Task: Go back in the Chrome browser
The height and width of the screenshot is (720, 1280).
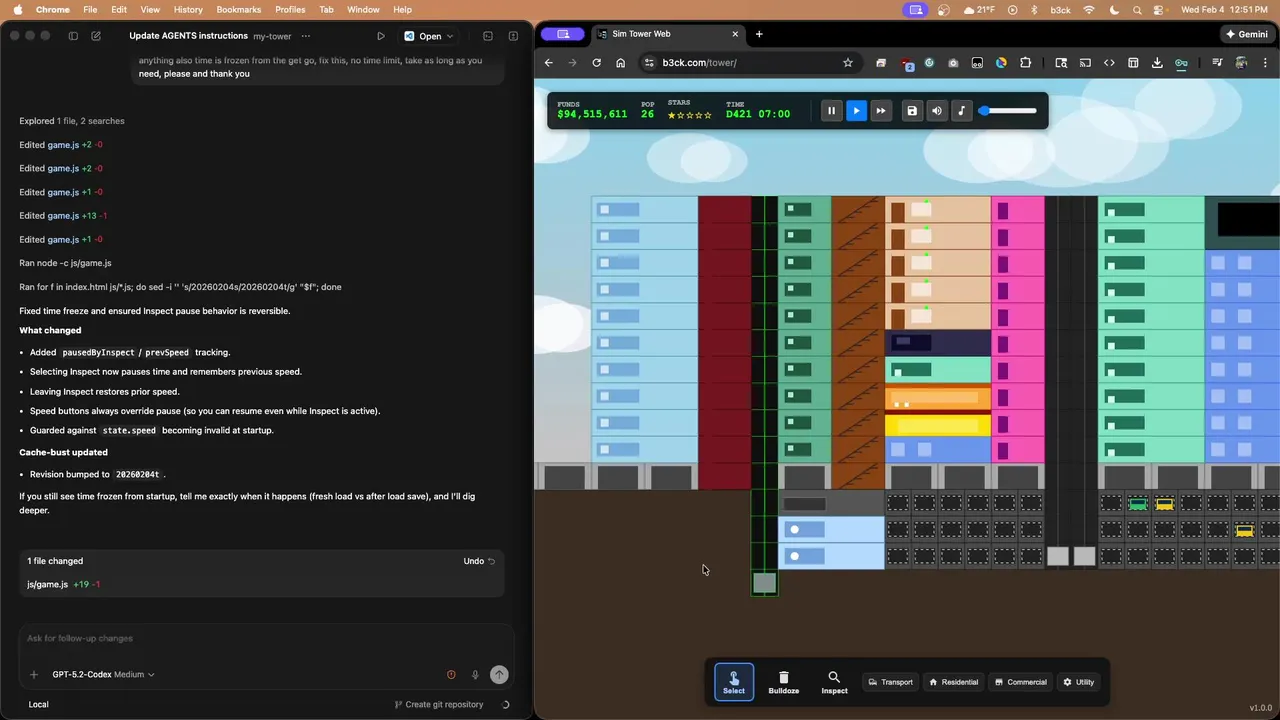Action: pyautogui.click(x=548, y=62)
